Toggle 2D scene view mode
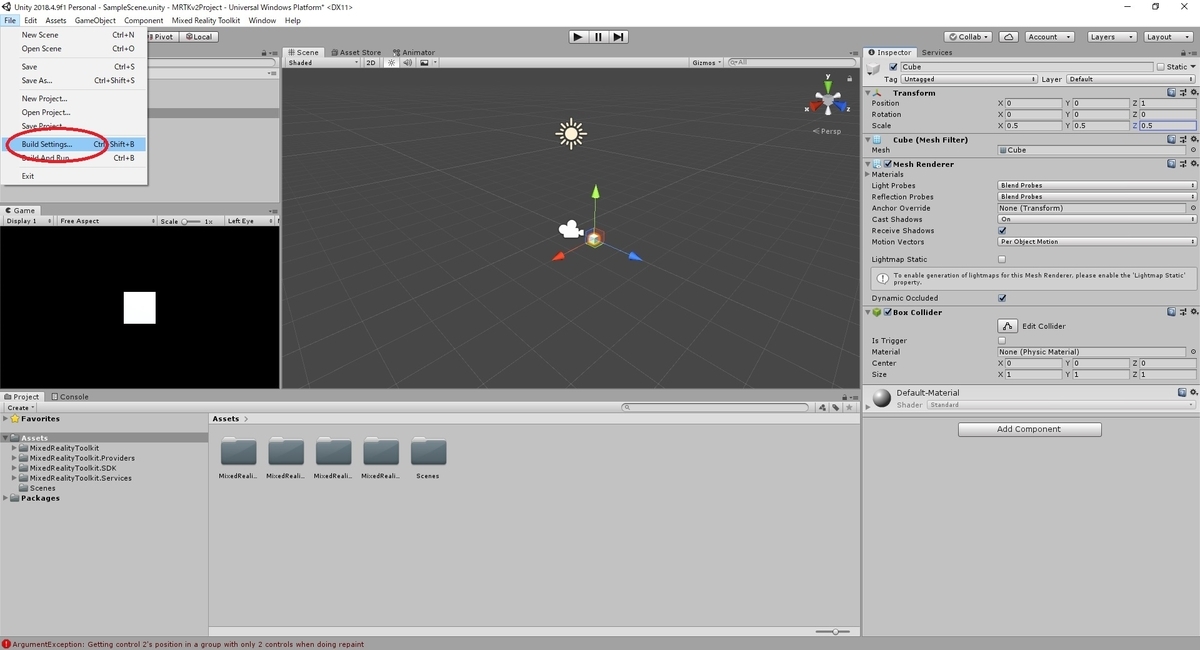The image size is (1200, 650). pos(370,63)
